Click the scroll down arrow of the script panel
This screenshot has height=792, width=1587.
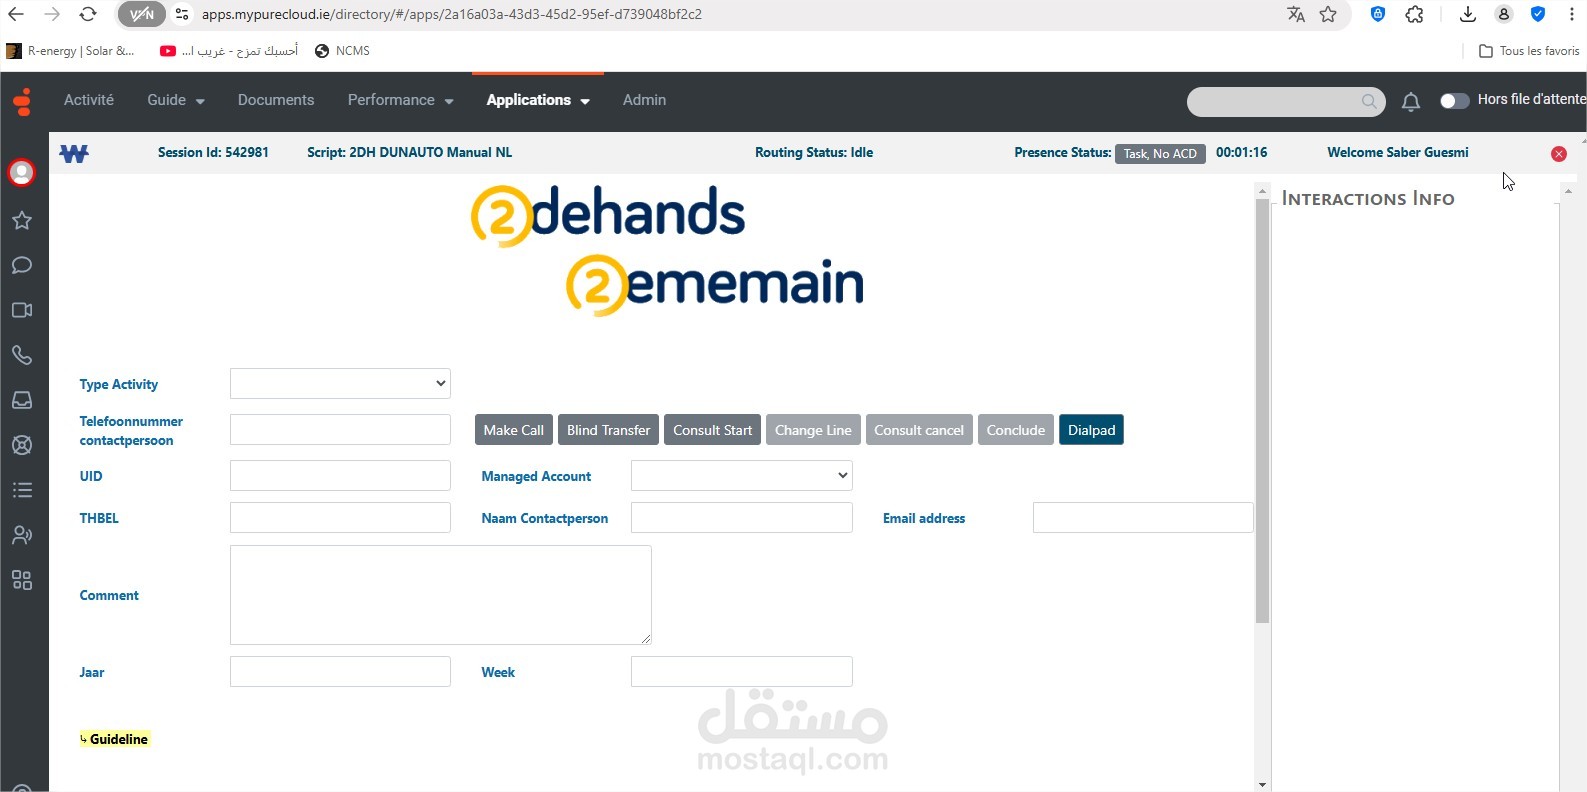click(1262, 785)
